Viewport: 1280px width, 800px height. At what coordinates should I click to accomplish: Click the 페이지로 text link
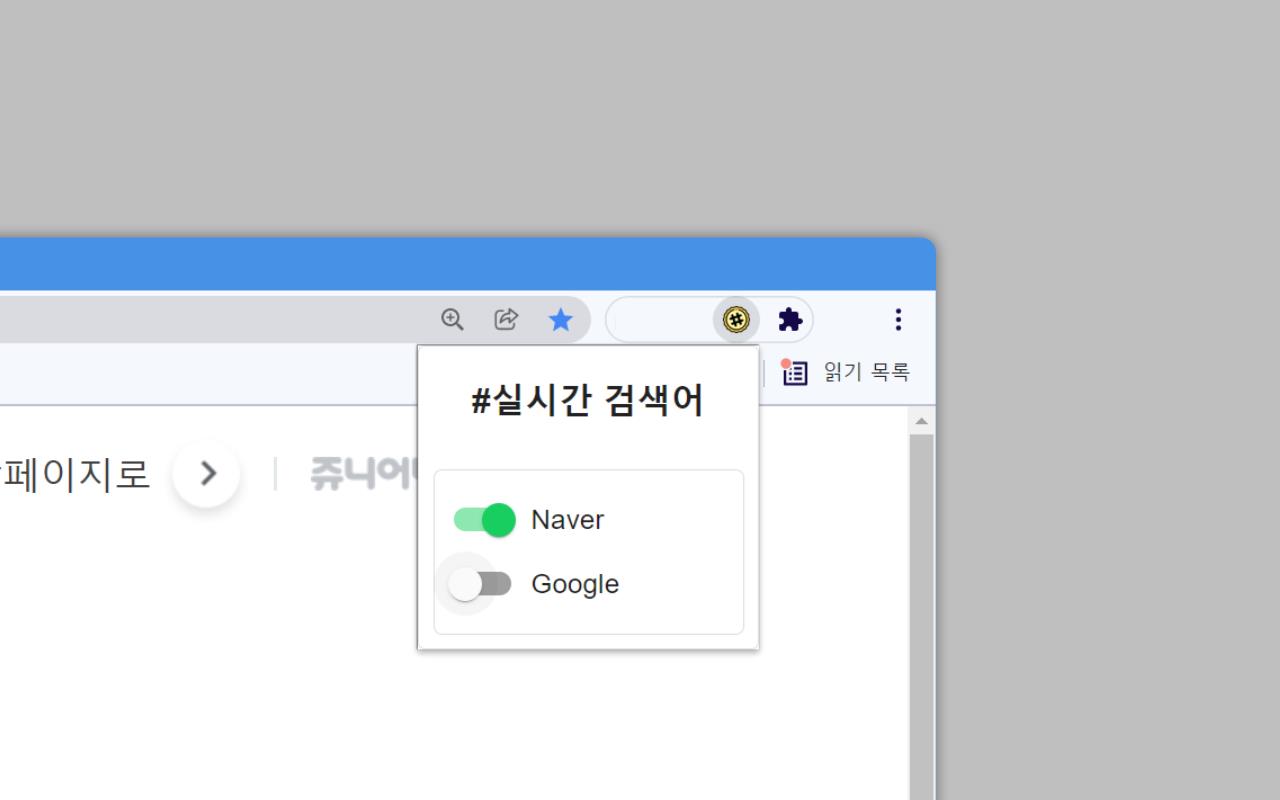pyautogui.click(x=75, y=474)
